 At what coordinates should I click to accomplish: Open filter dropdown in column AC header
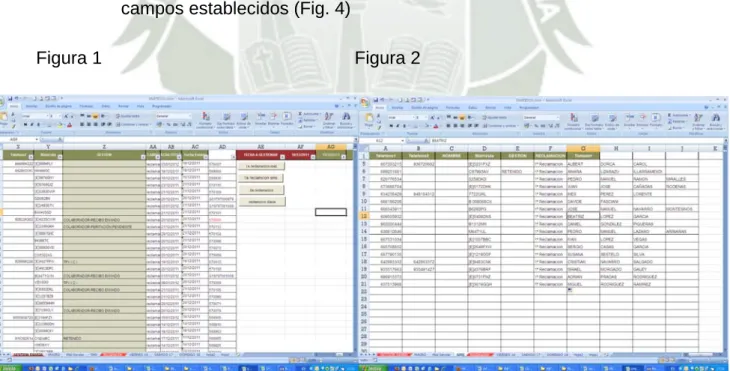[206, 157]
